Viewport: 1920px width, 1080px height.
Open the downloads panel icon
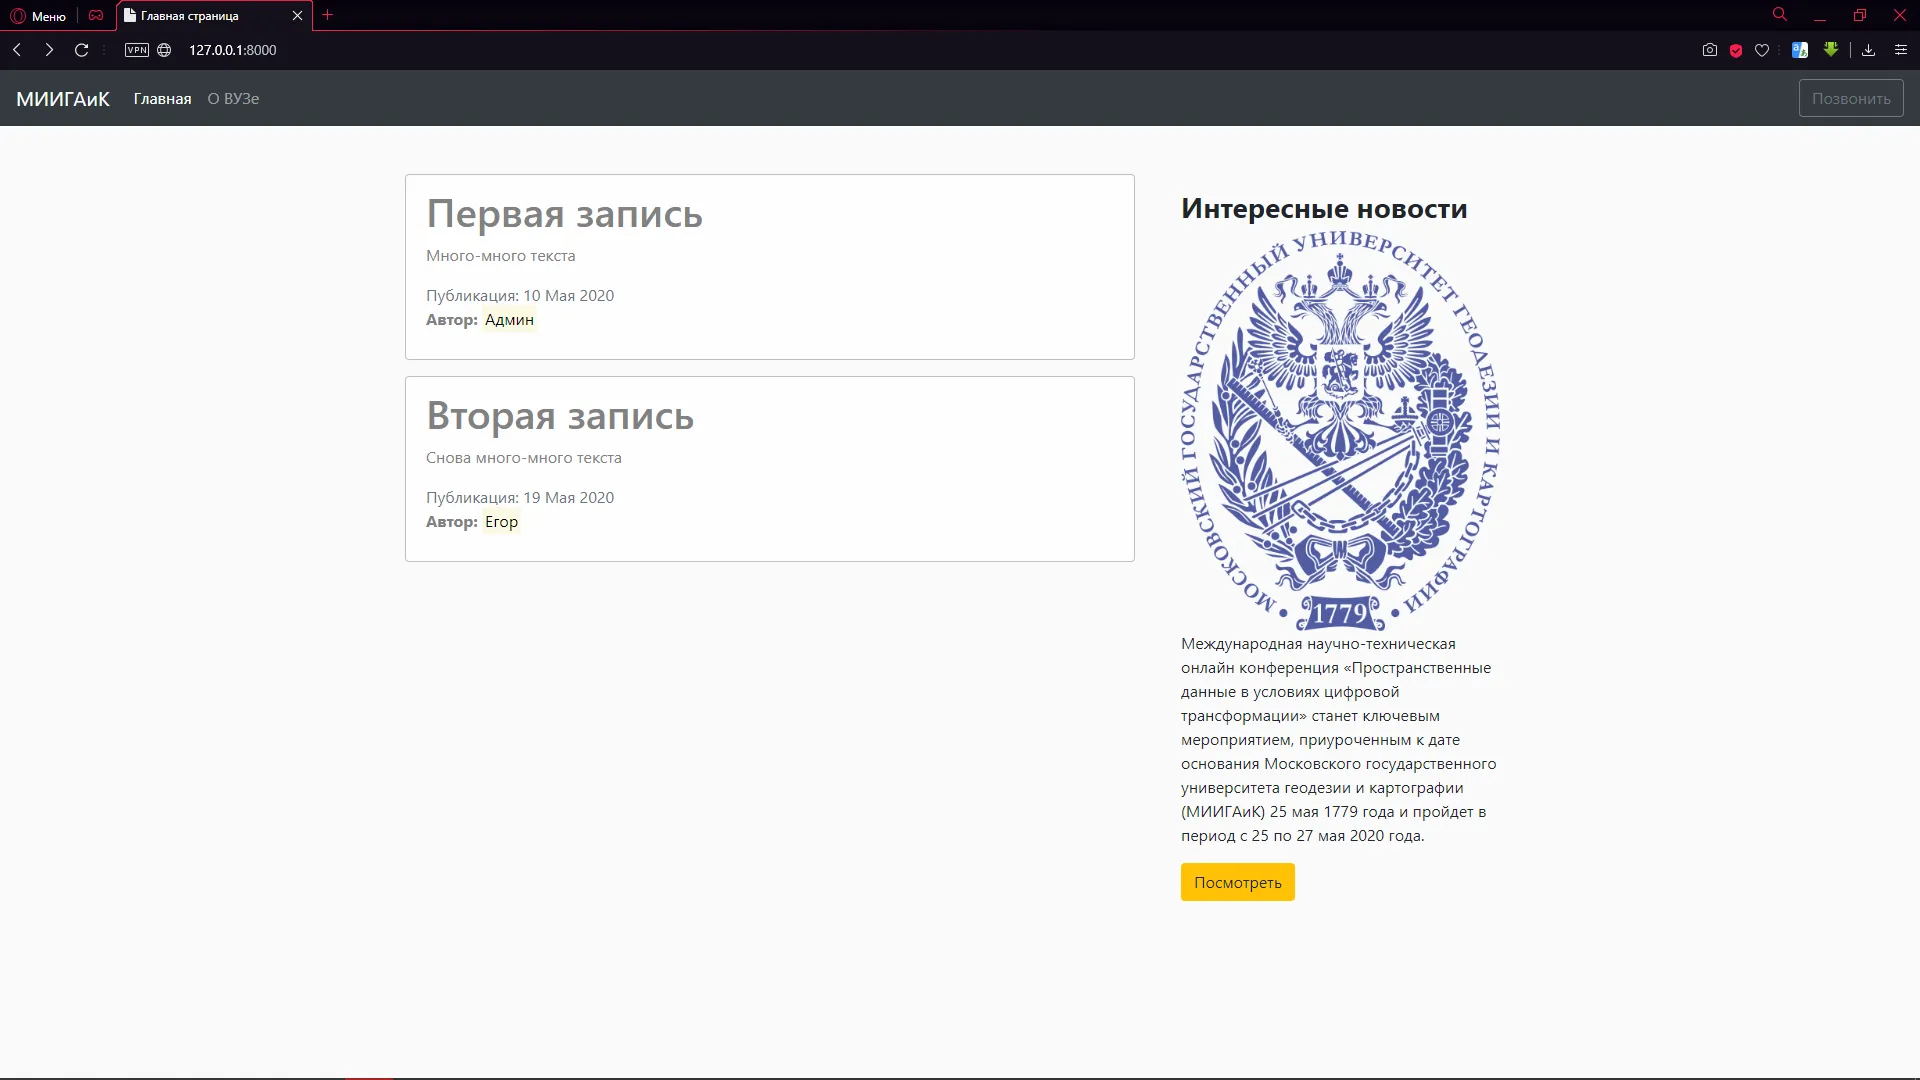(1868, 50)
